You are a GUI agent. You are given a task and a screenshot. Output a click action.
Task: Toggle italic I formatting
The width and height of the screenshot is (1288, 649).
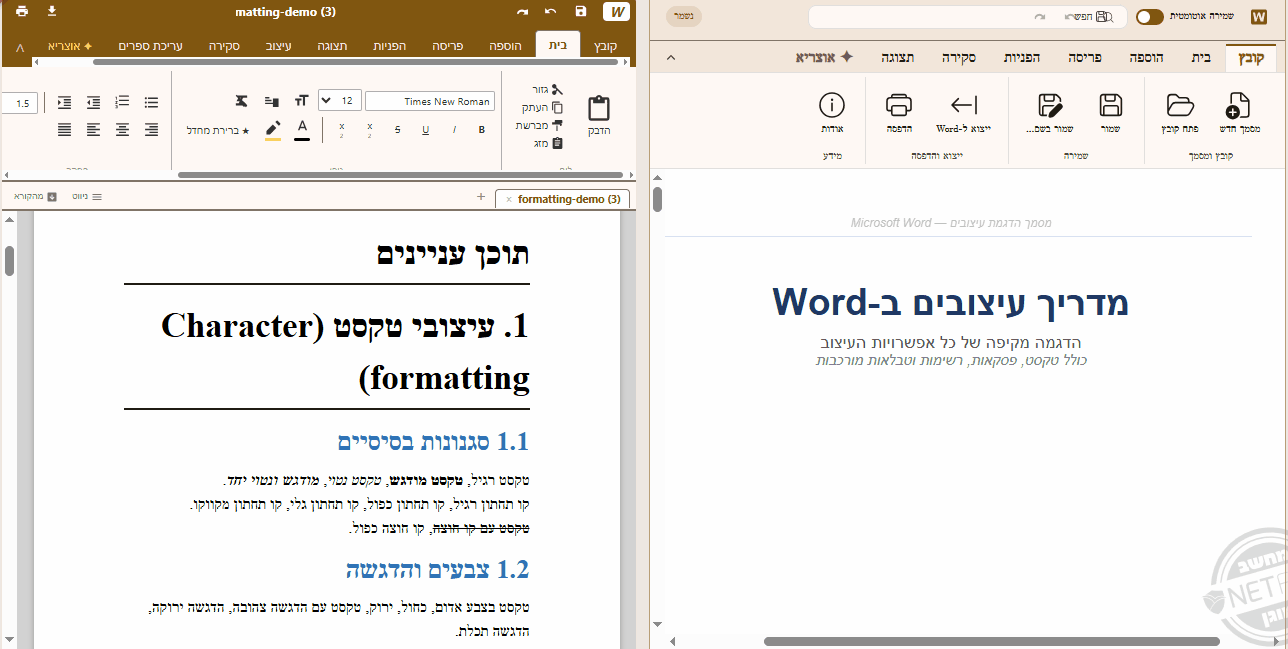[x=454, y=129]
